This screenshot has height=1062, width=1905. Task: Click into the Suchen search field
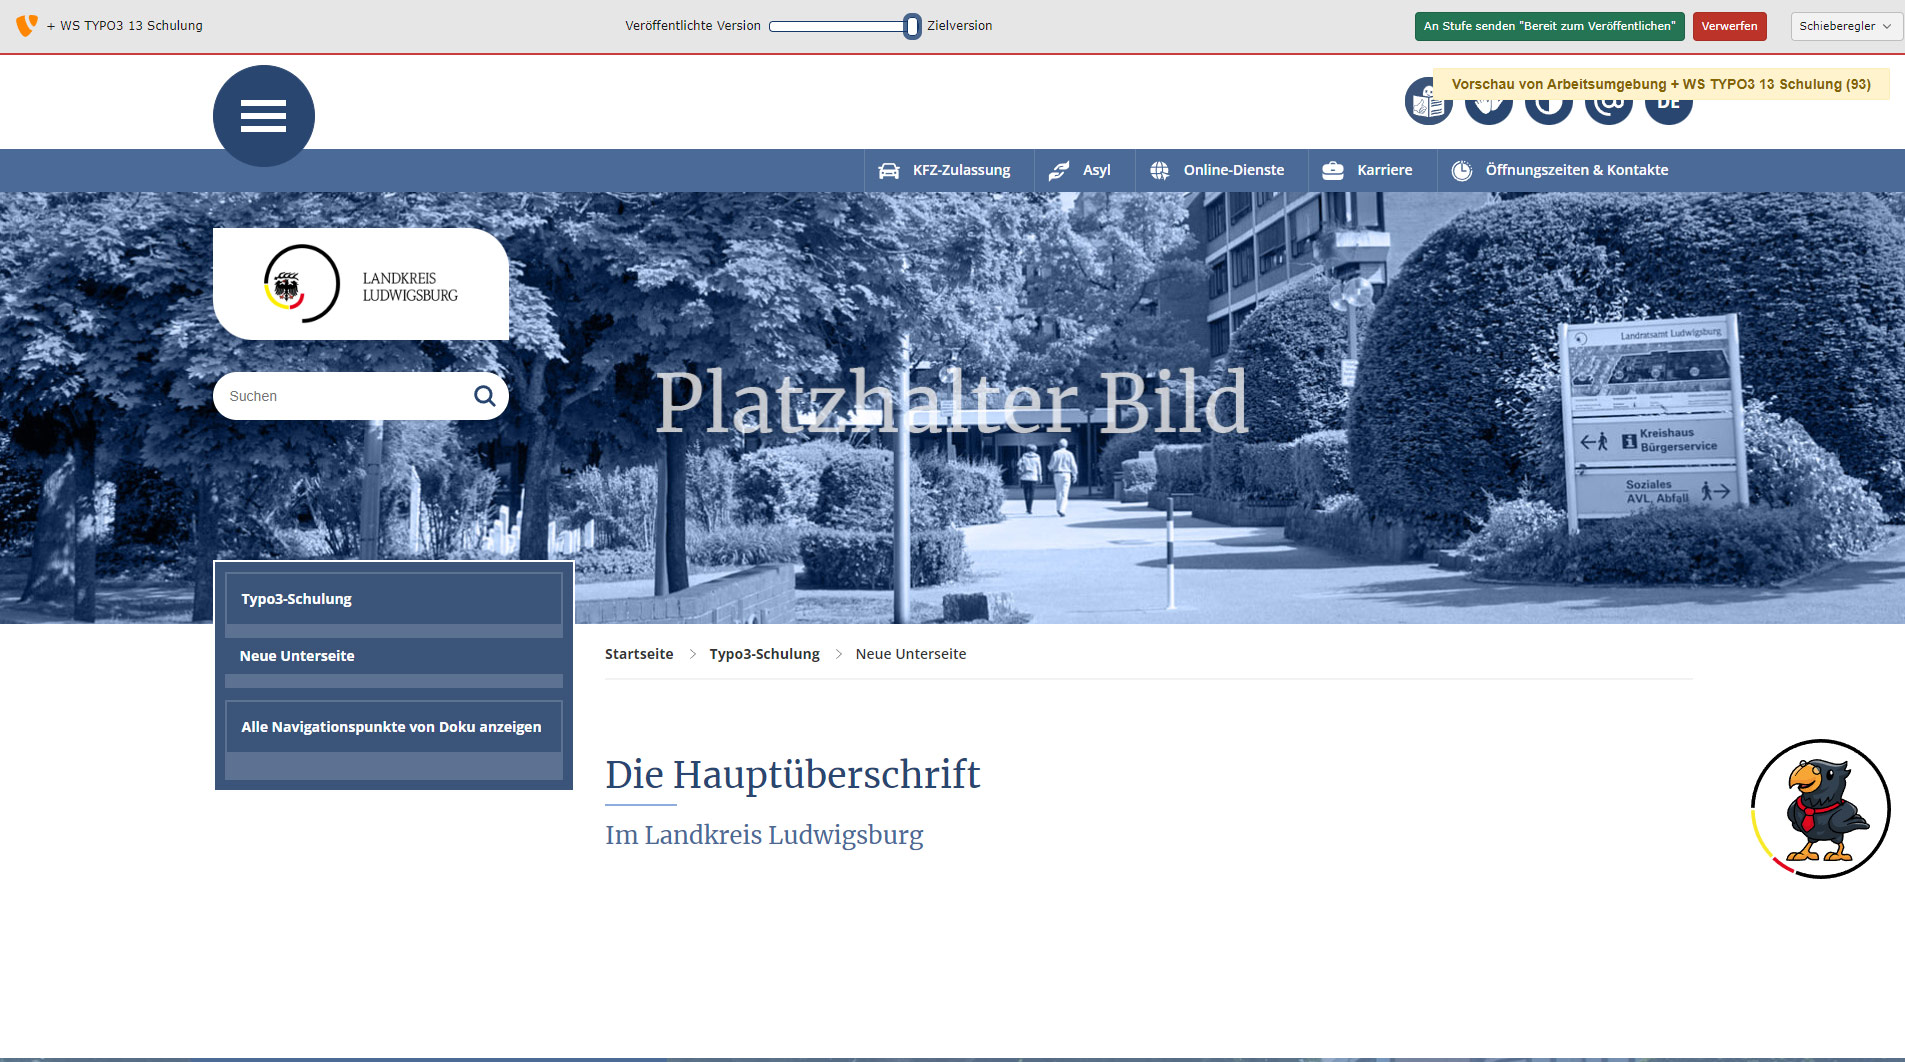point(340,396)
